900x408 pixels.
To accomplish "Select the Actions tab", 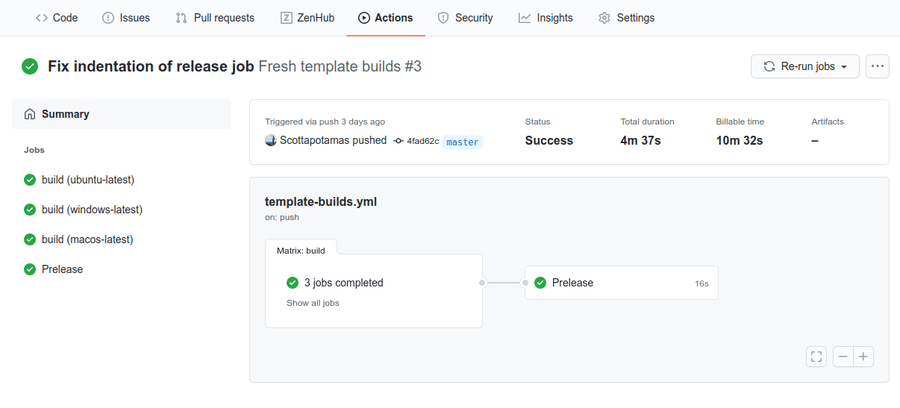I will tap(385, 18).
